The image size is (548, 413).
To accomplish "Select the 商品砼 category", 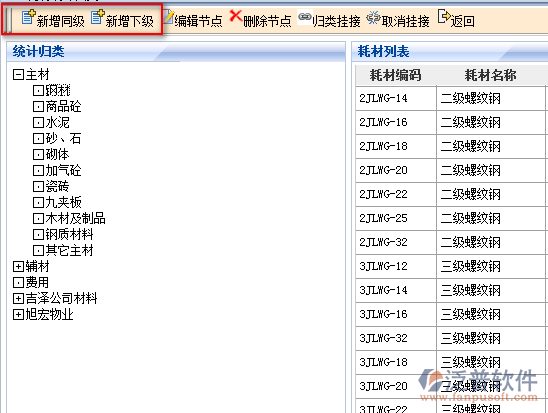I will coord(63,107).
